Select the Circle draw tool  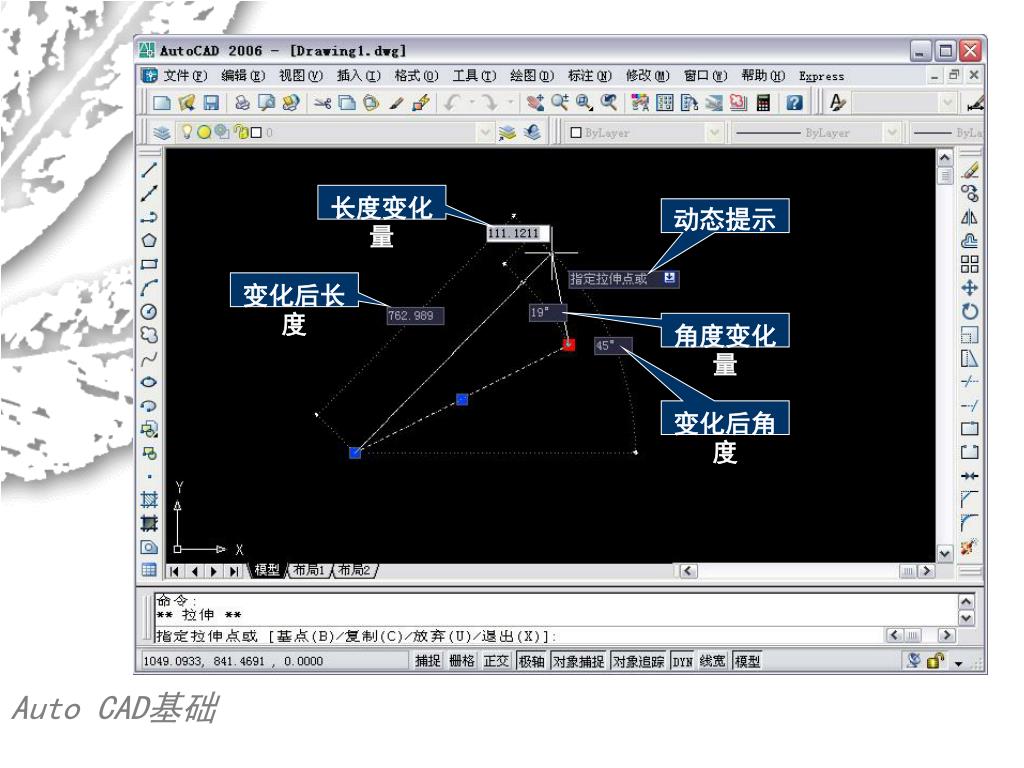pos(150,312)
